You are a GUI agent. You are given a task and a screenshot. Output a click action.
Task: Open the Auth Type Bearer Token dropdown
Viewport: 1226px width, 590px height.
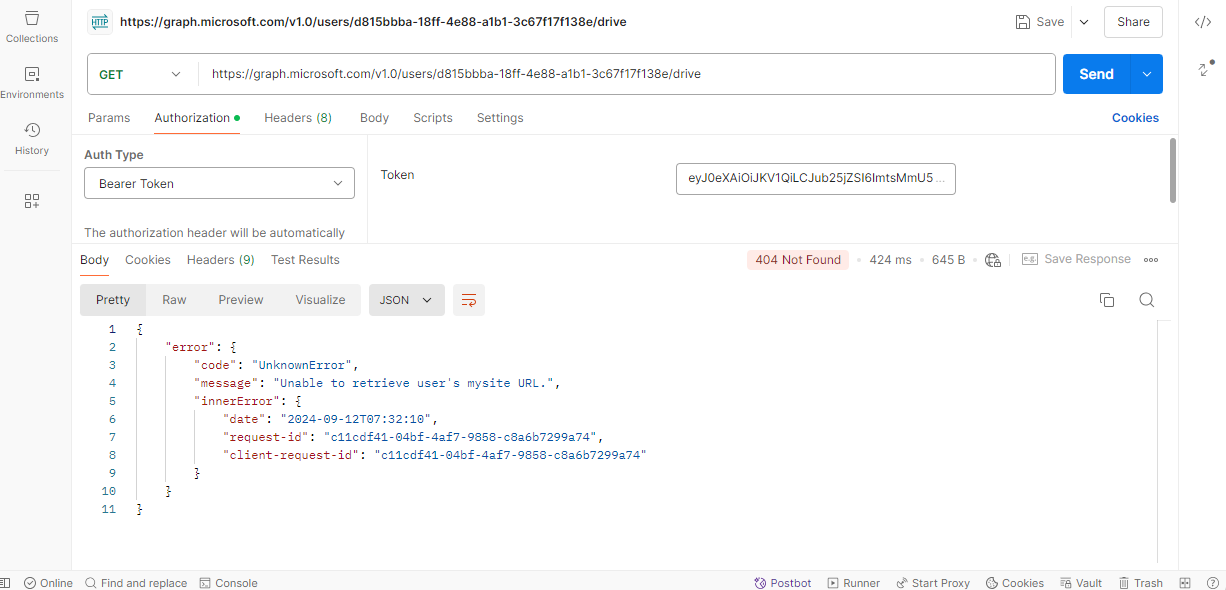click(219, 184)
